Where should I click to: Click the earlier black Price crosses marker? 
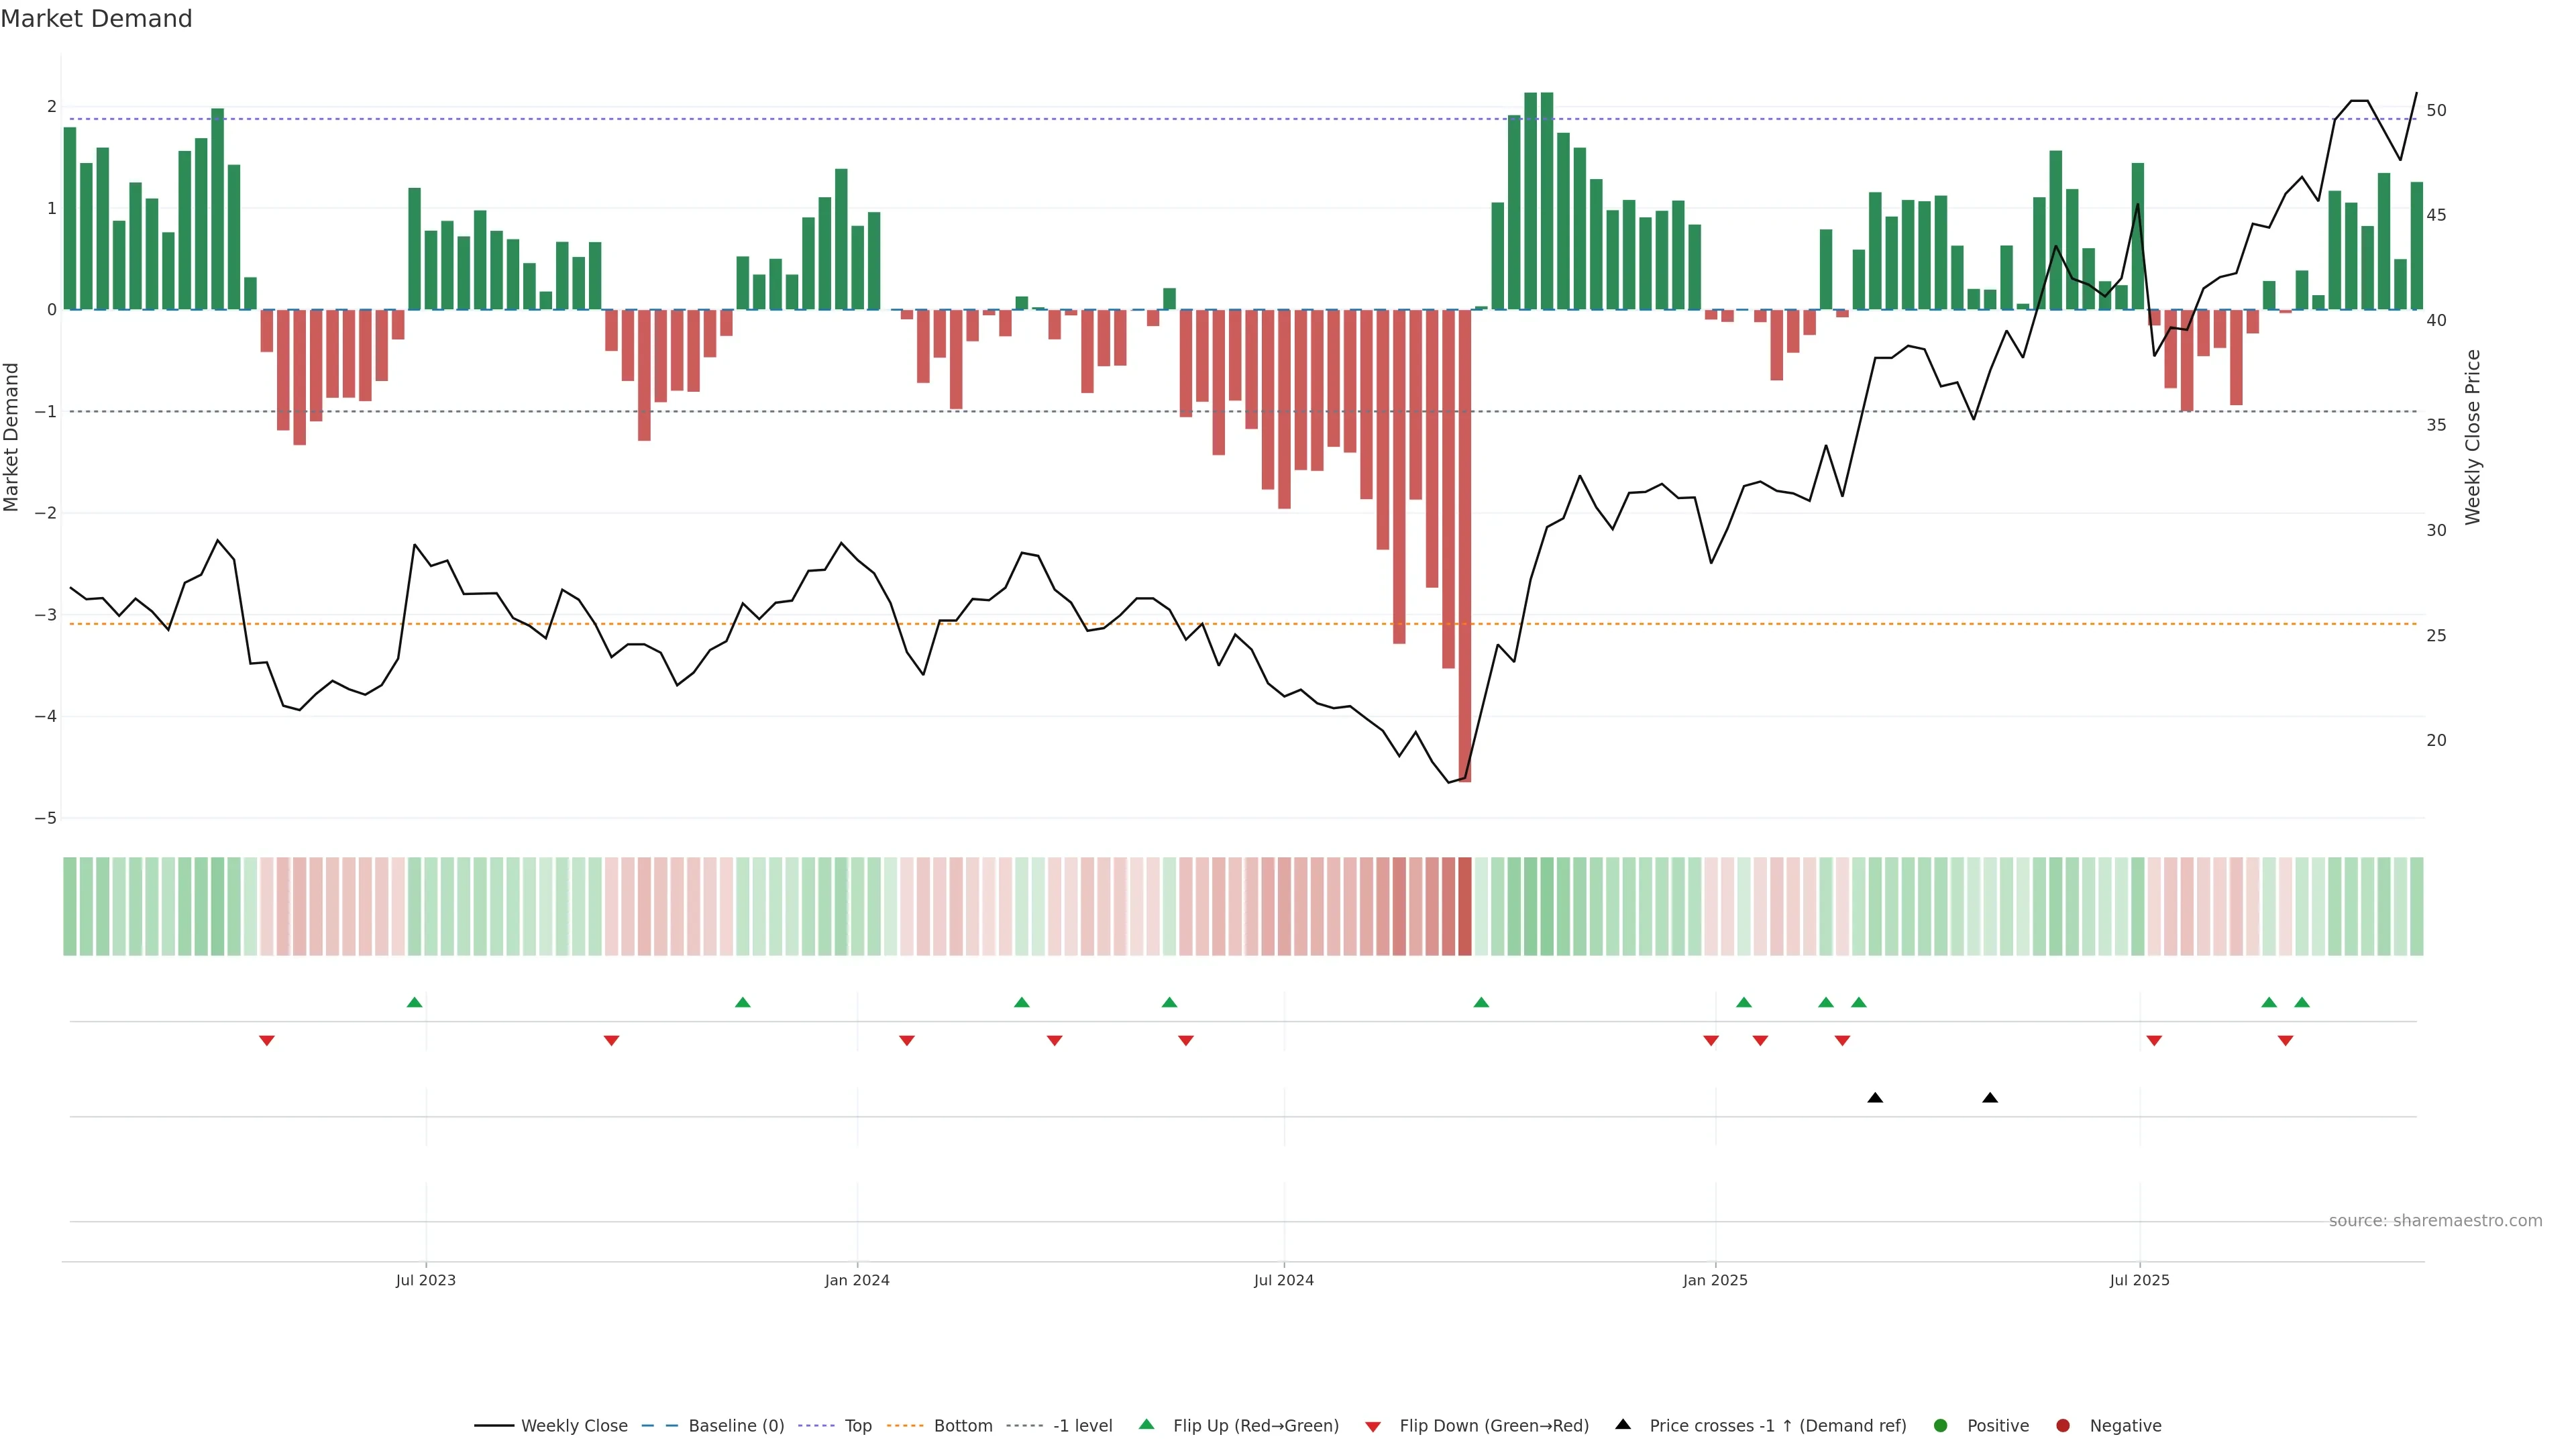pyautogui.click(x=1875, y=1098)
